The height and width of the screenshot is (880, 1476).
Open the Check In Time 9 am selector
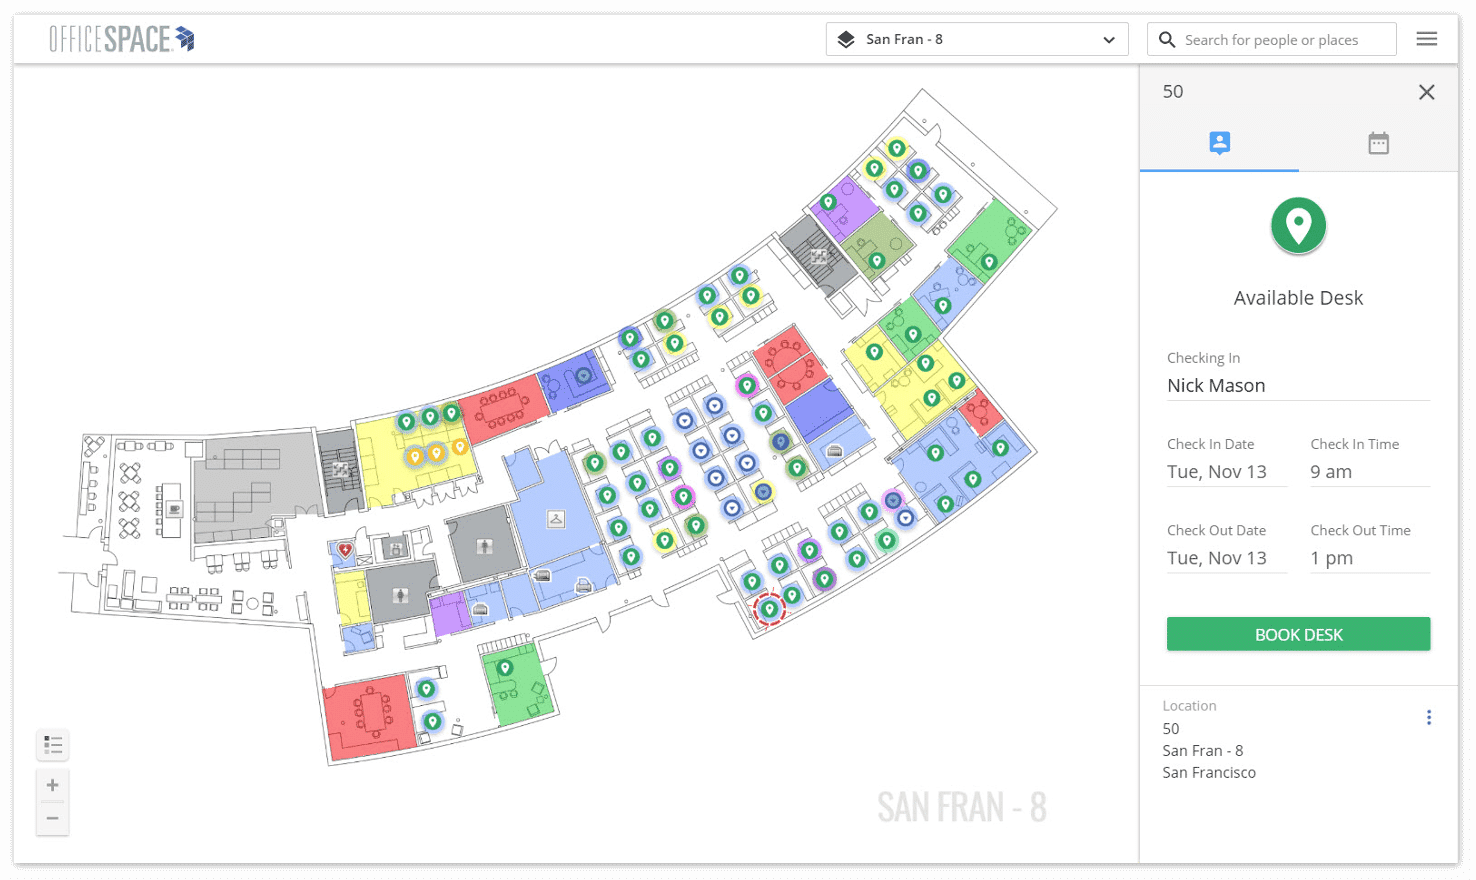click(1370, 472)
